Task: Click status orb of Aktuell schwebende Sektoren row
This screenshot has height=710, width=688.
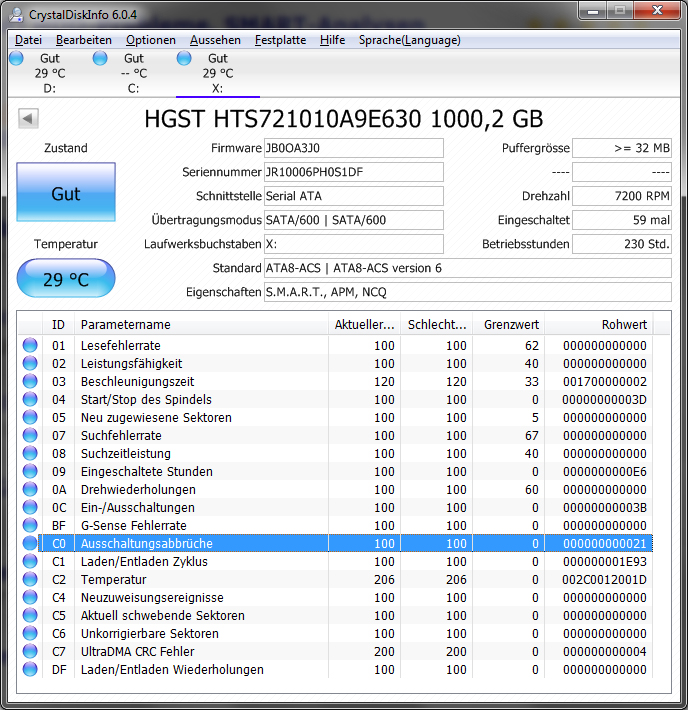Action: (x=30, y=615)
